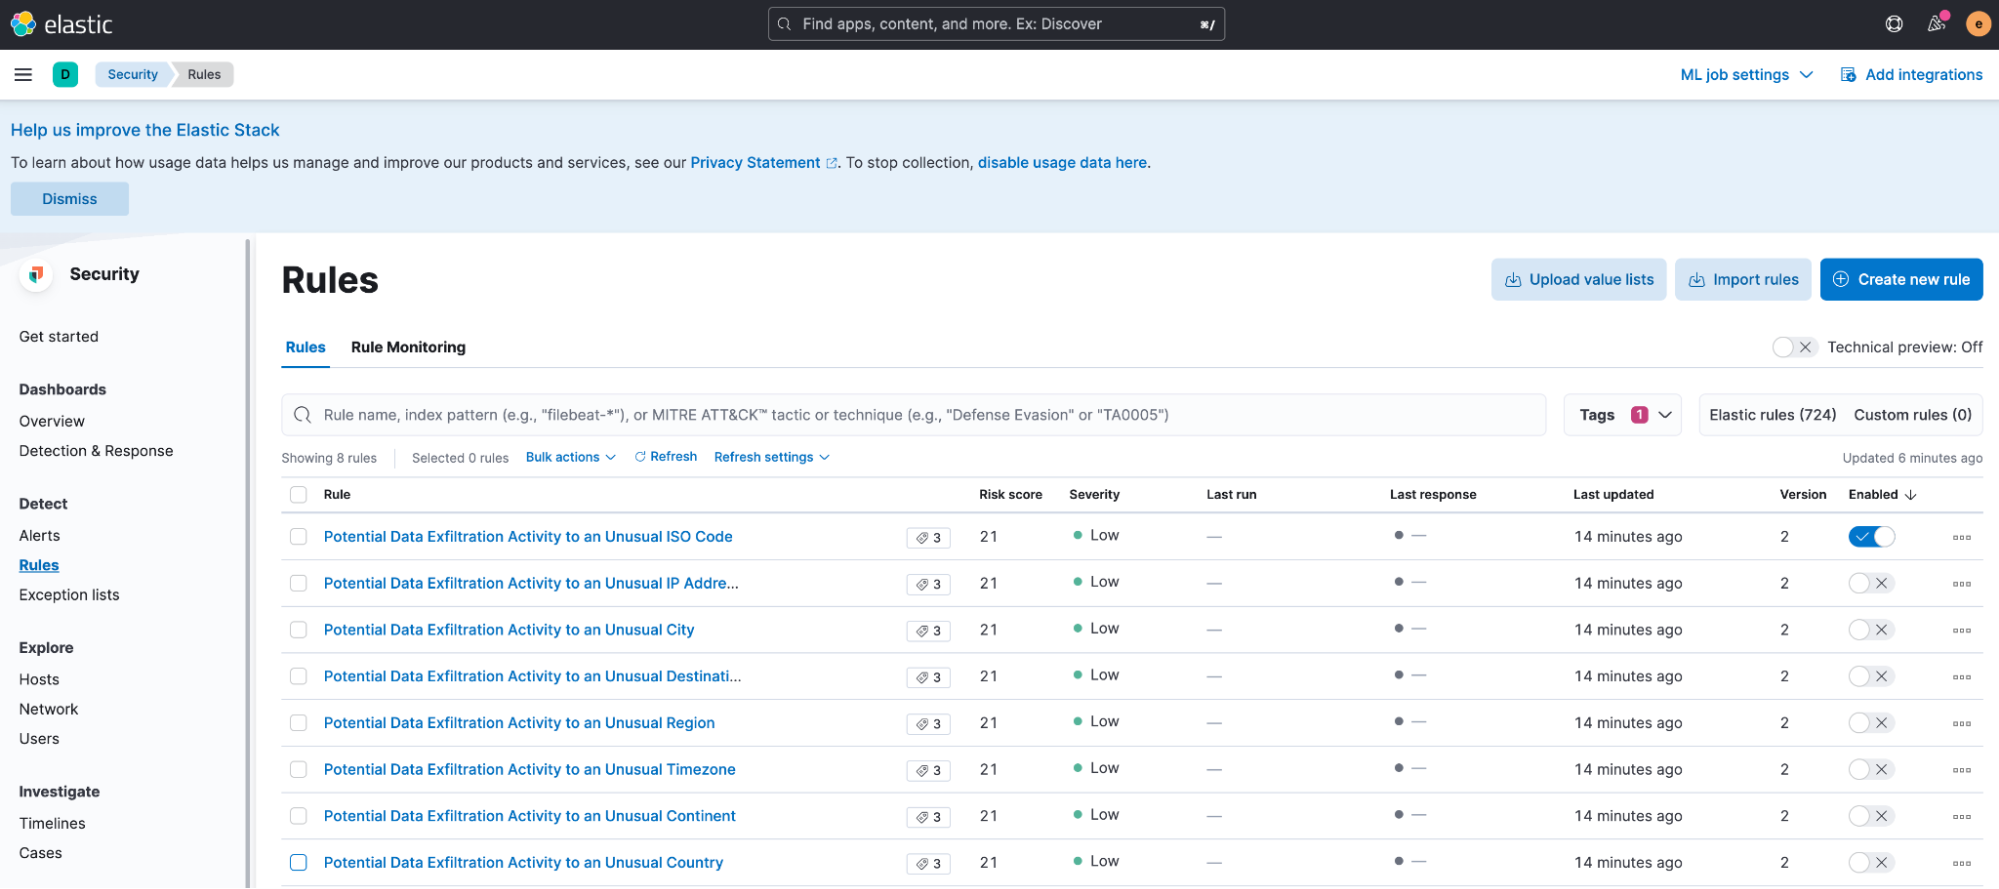
Task: Sort by Enabled column arrow
Action: pos(1910,495)
